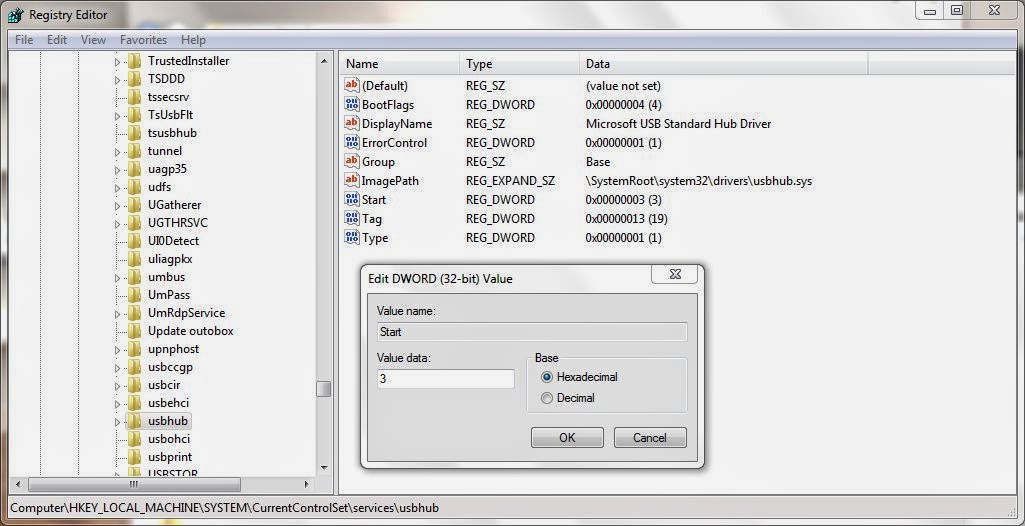Click the TrustedInstaller folder icon
This screenshot has width=1025, height=526.
coord(134,61)
